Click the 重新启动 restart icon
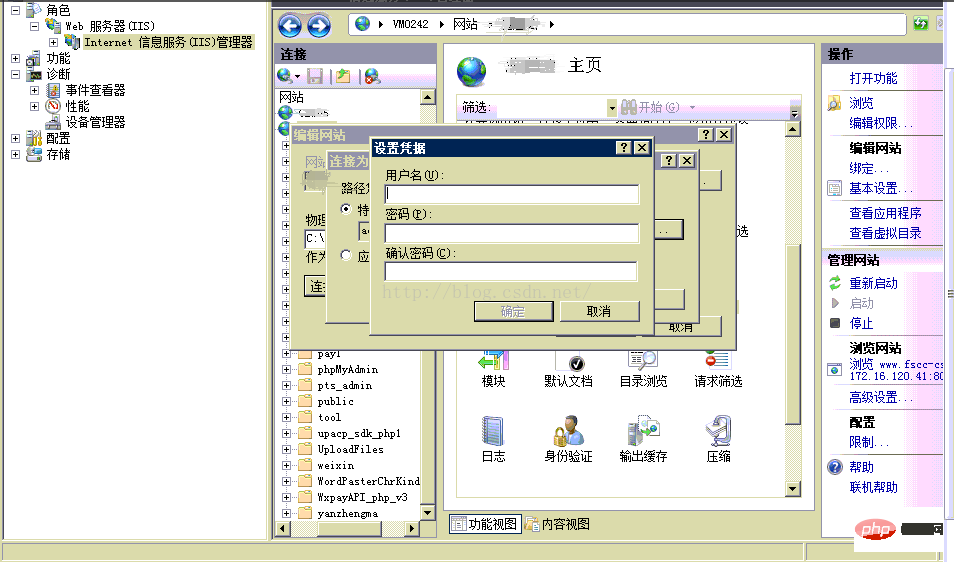 click(x=835, y=283)
